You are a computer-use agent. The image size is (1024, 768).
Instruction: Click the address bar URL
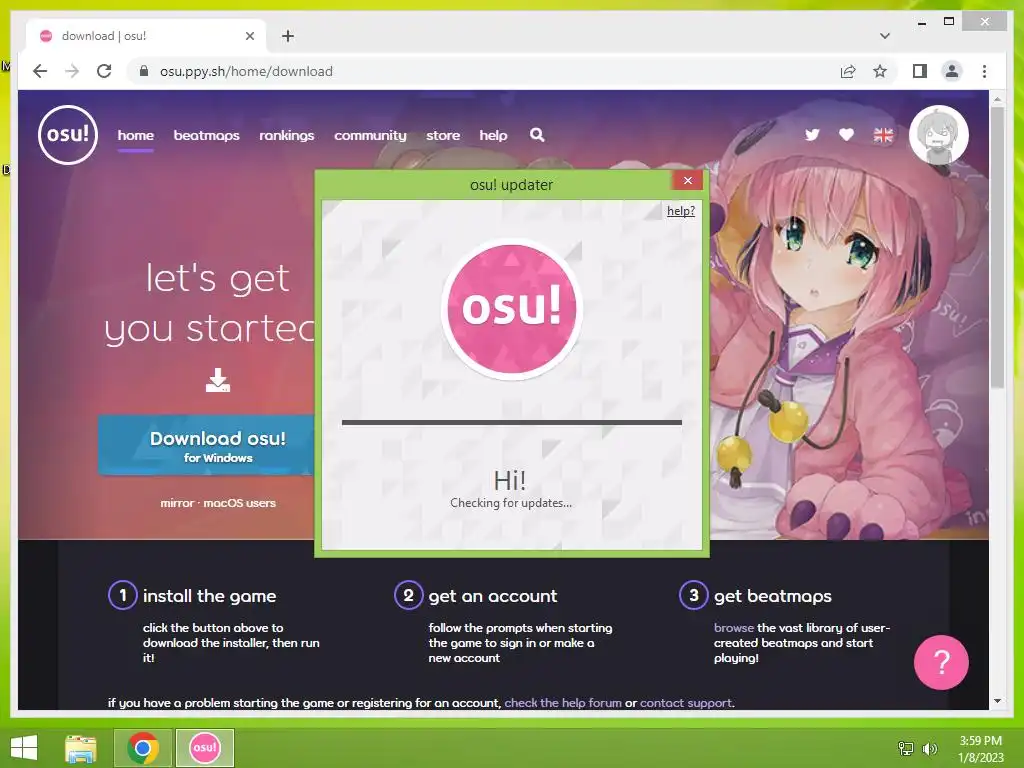tap(246, 71)
